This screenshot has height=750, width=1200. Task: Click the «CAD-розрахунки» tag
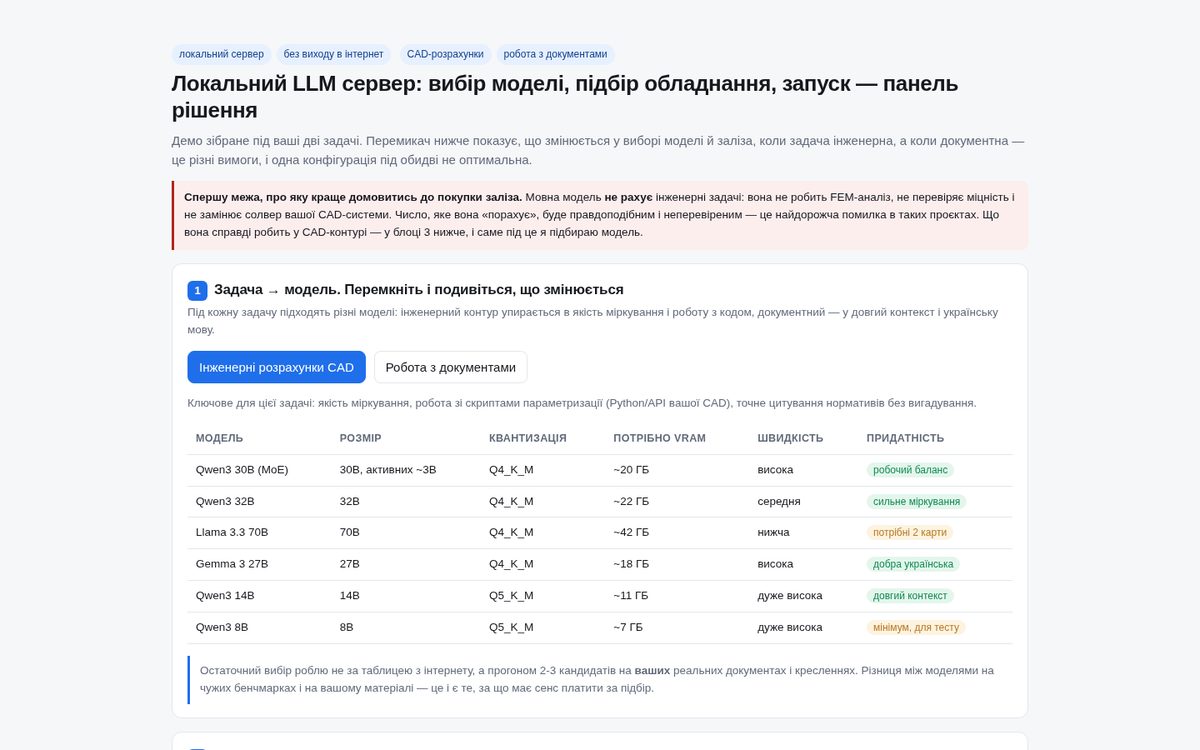(445, 54)
